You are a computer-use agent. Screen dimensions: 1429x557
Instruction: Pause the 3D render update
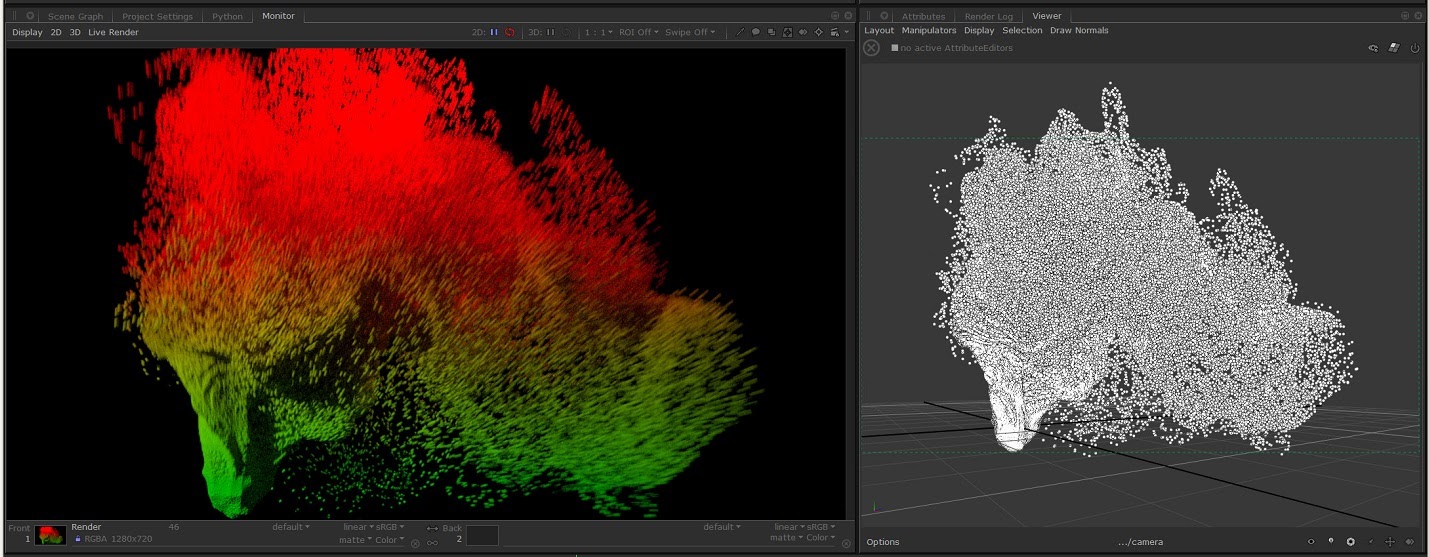click(550, 32)
